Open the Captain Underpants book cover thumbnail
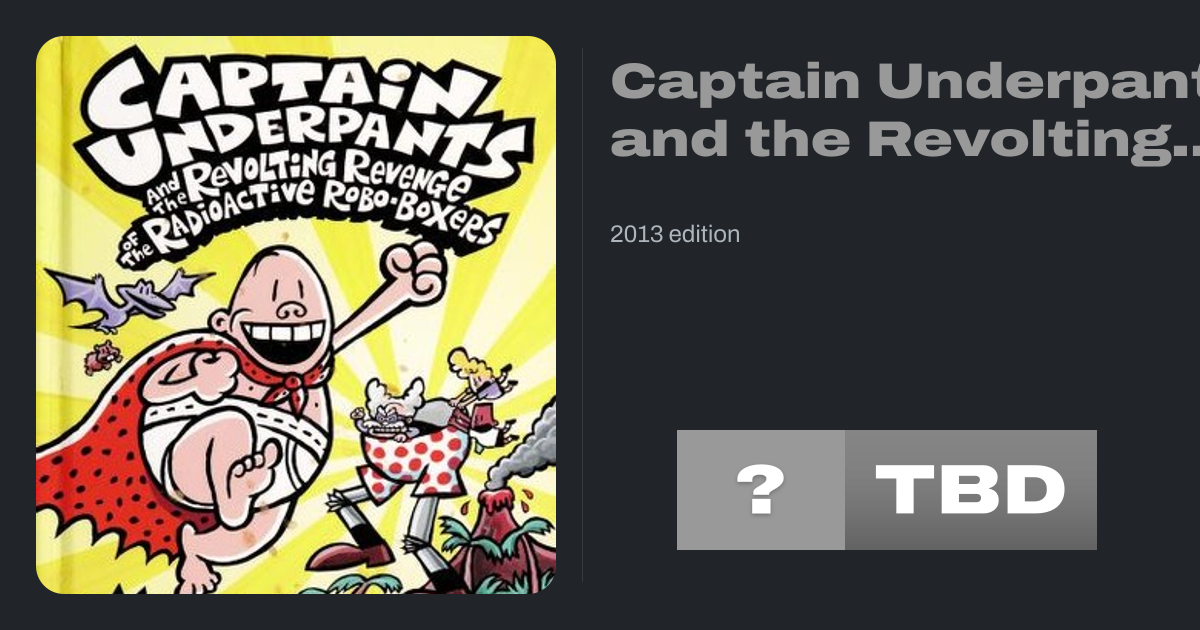This screenshot has width=1200, height=630. pos(296,315)
